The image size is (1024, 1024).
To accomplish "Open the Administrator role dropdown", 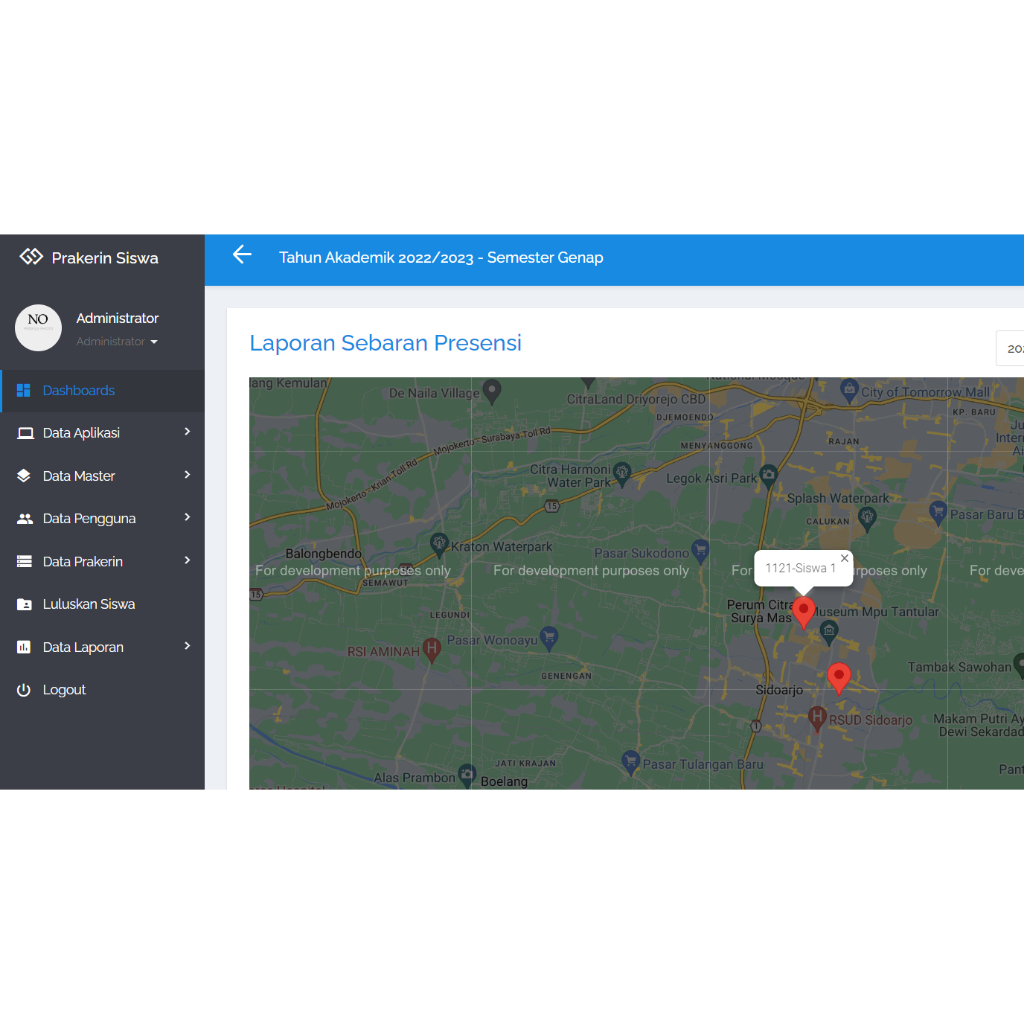I will (117, 342).
